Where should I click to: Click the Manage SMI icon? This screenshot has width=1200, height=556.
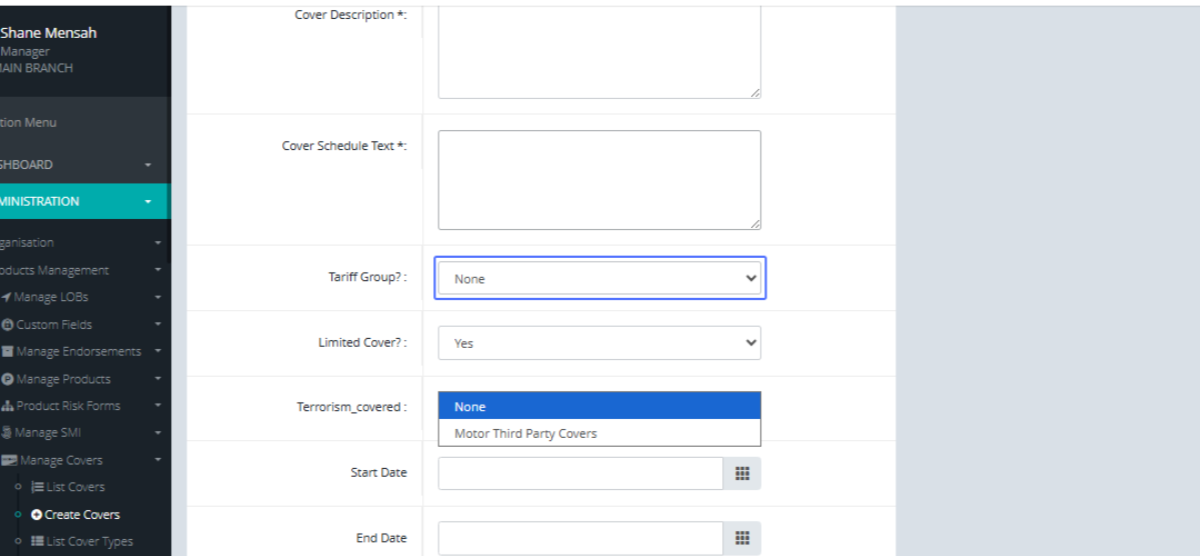pos(6,433)
